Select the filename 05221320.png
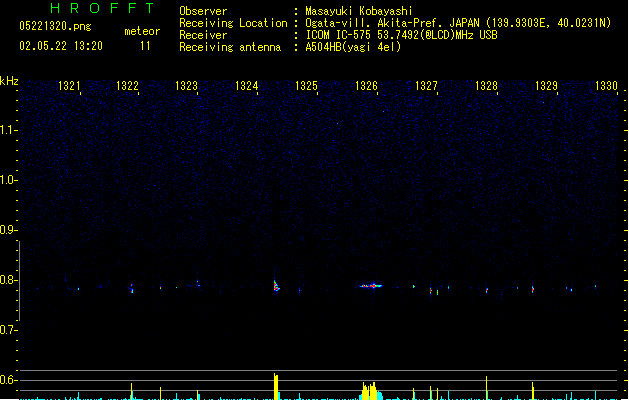Image resolution: width=629 pixels, height=400 pixels. coord(55,26)
